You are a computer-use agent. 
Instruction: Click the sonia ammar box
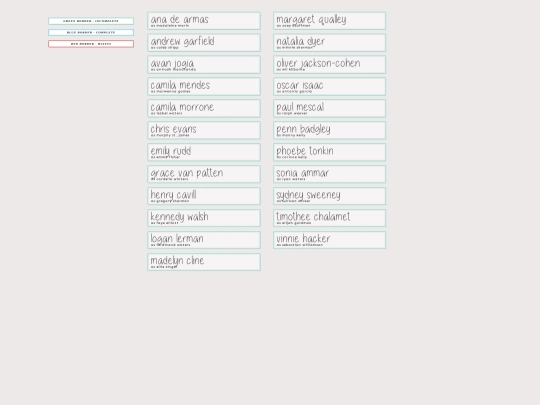click(x=330, y=174)
